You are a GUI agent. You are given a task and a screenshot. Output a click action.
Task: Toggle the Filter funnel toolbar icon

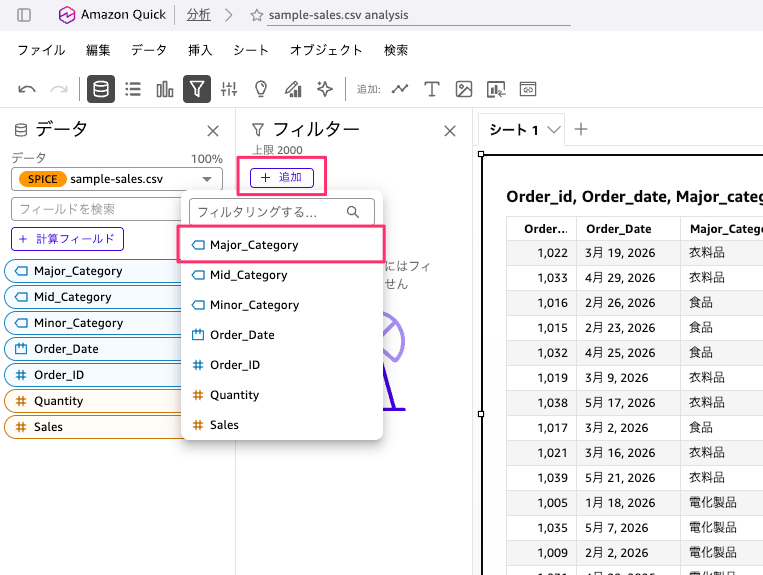197,89
